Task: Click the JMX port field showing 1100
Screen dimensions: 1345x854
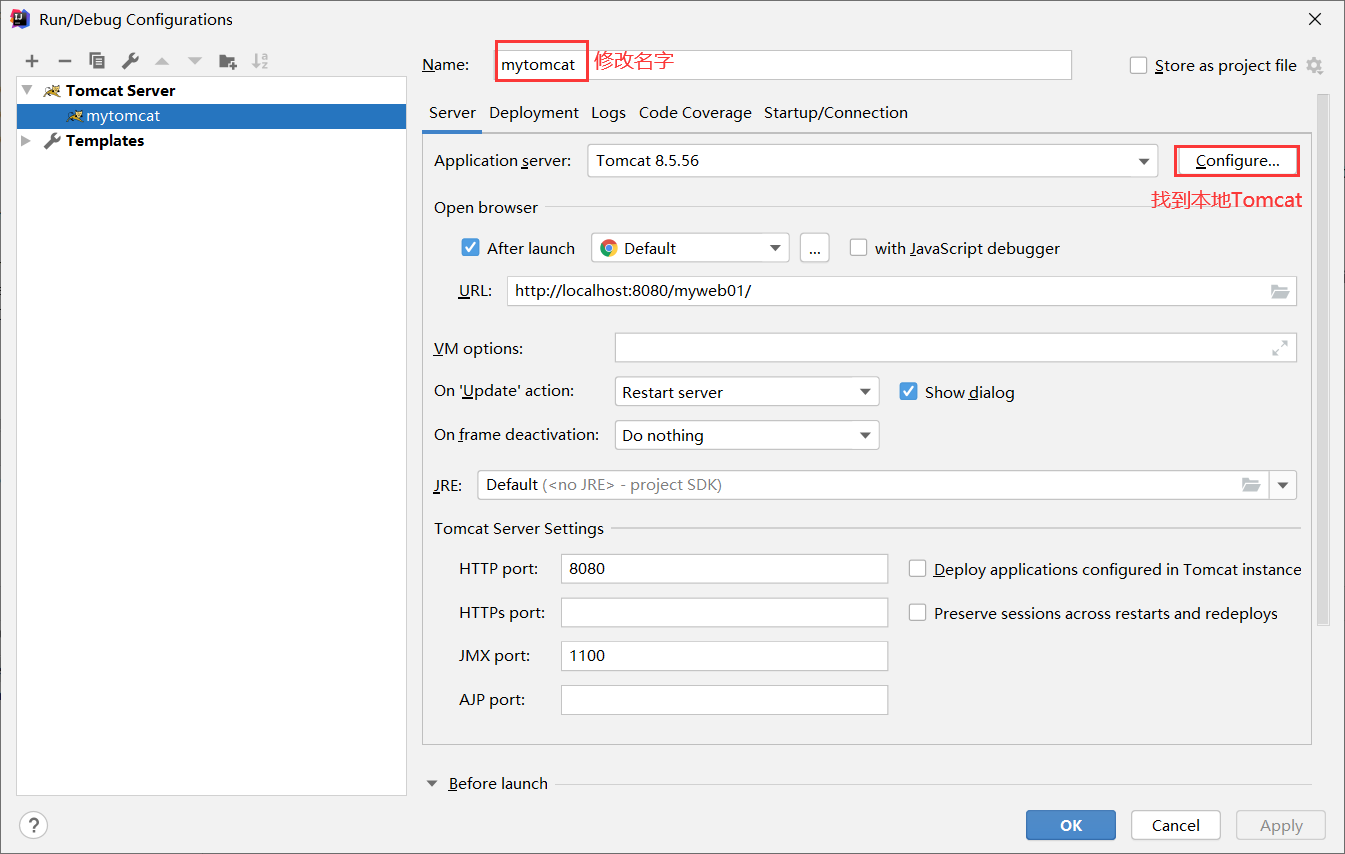Action: [x=724, y=656]
